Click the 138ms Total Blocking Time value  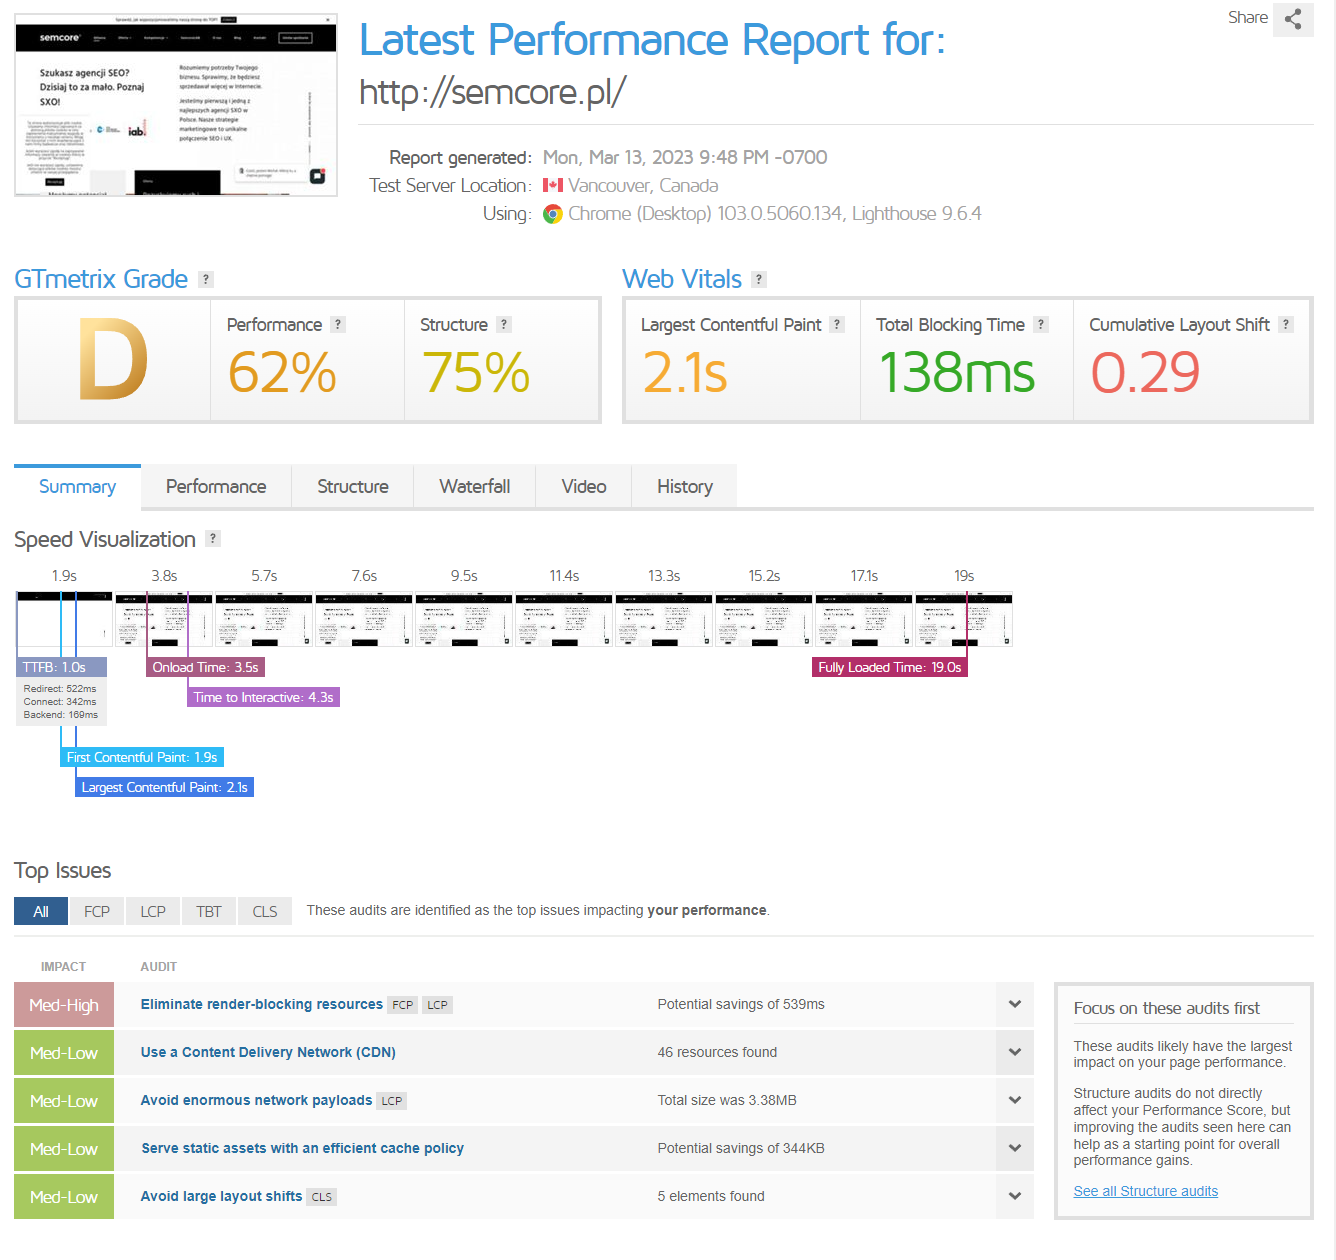957,373
